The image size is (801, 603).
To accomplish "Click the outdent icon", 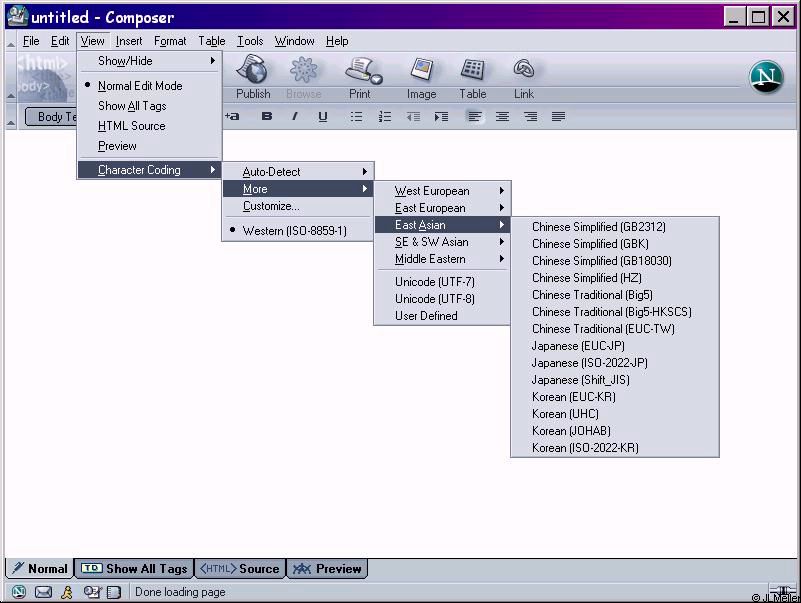I will [x=413, y=117].
